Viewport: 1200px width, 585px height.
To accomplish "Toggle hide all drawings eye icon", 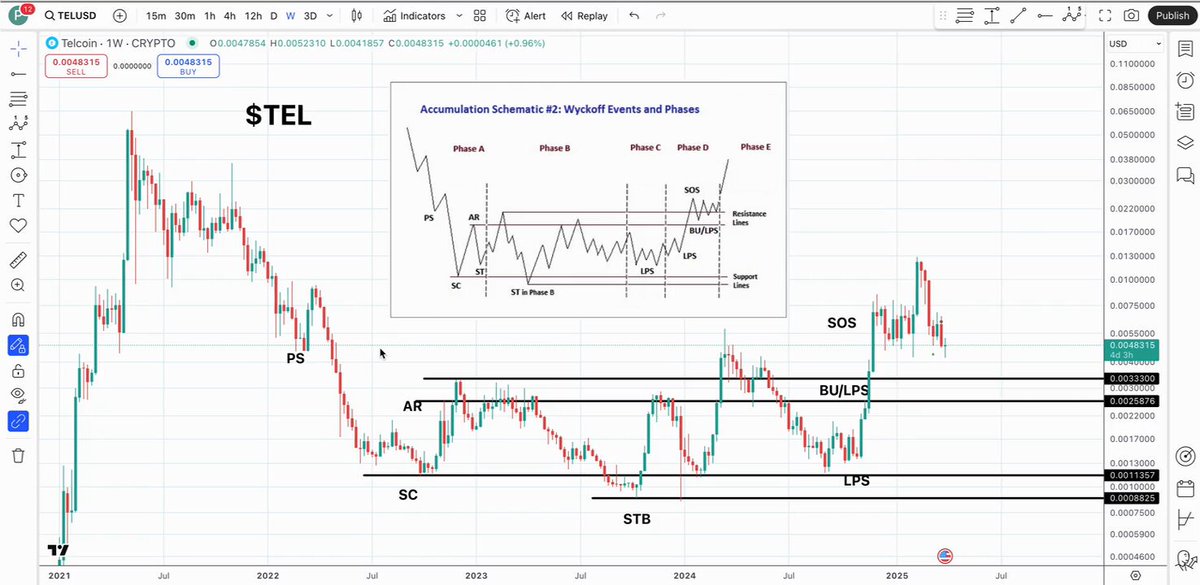I will point(18,396).
